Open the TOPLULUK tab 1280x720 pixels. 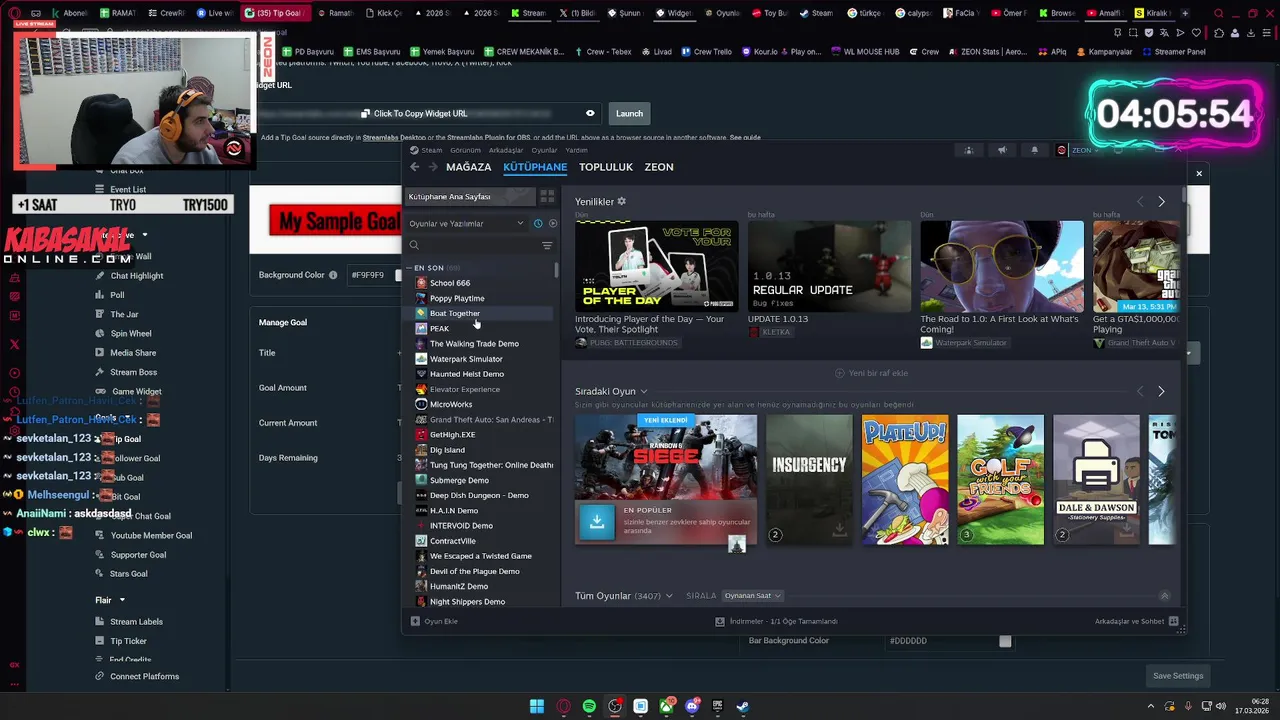(606, 167)
